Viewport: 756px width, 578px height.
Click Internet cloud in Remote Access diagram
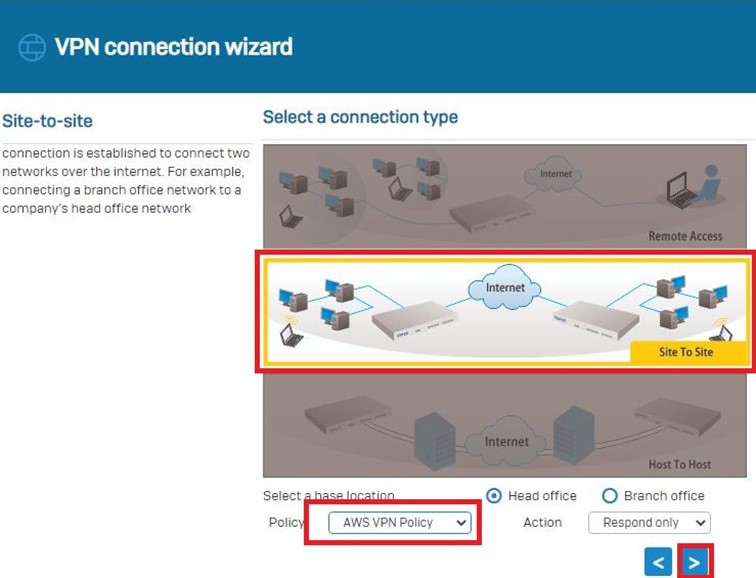[555, 174]
